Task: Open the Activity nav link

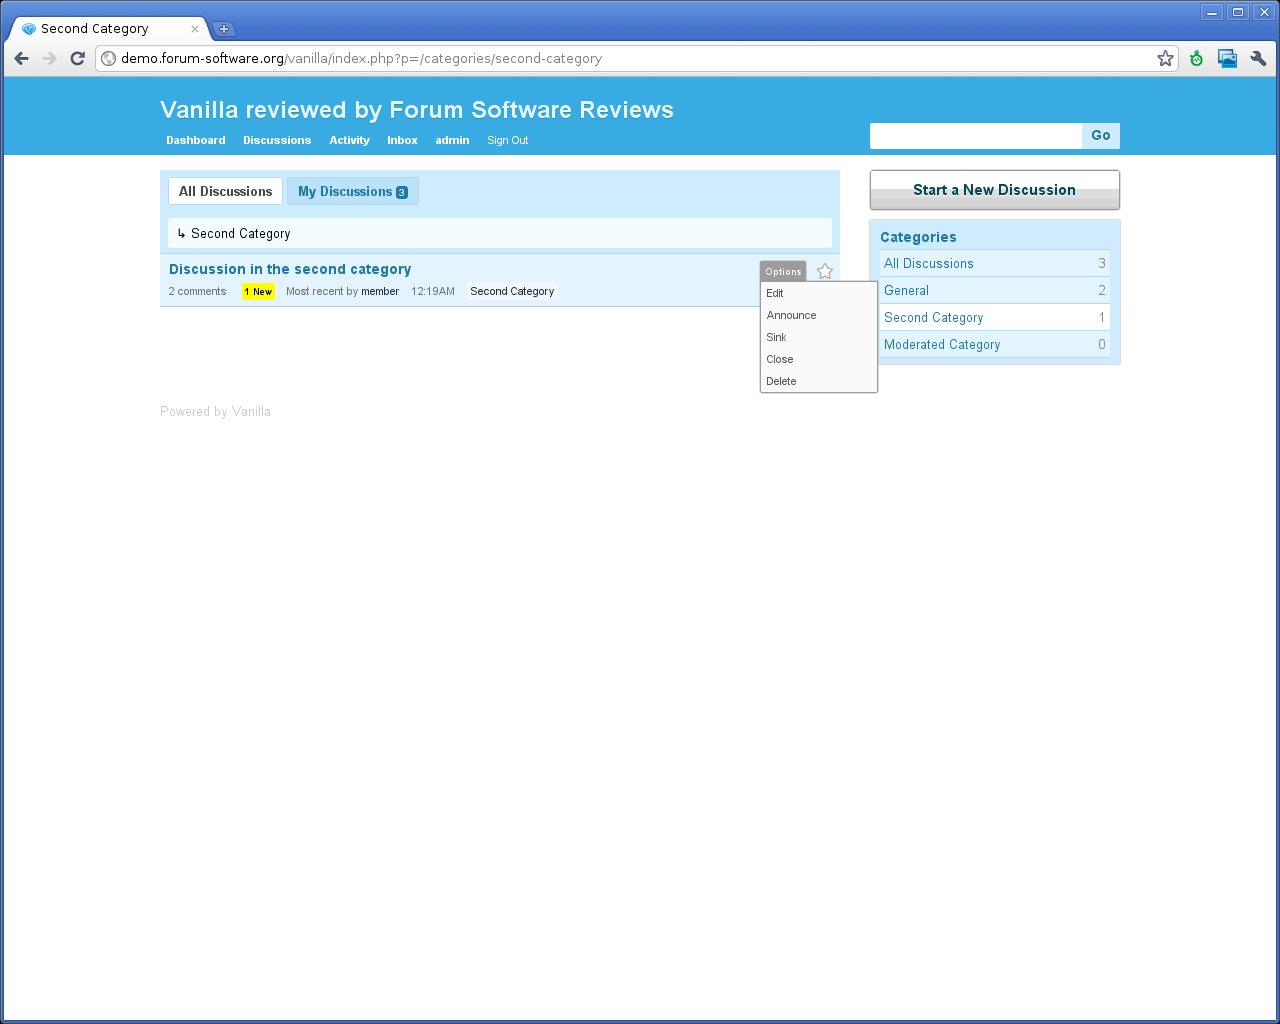Action: [x=349, y=140]
